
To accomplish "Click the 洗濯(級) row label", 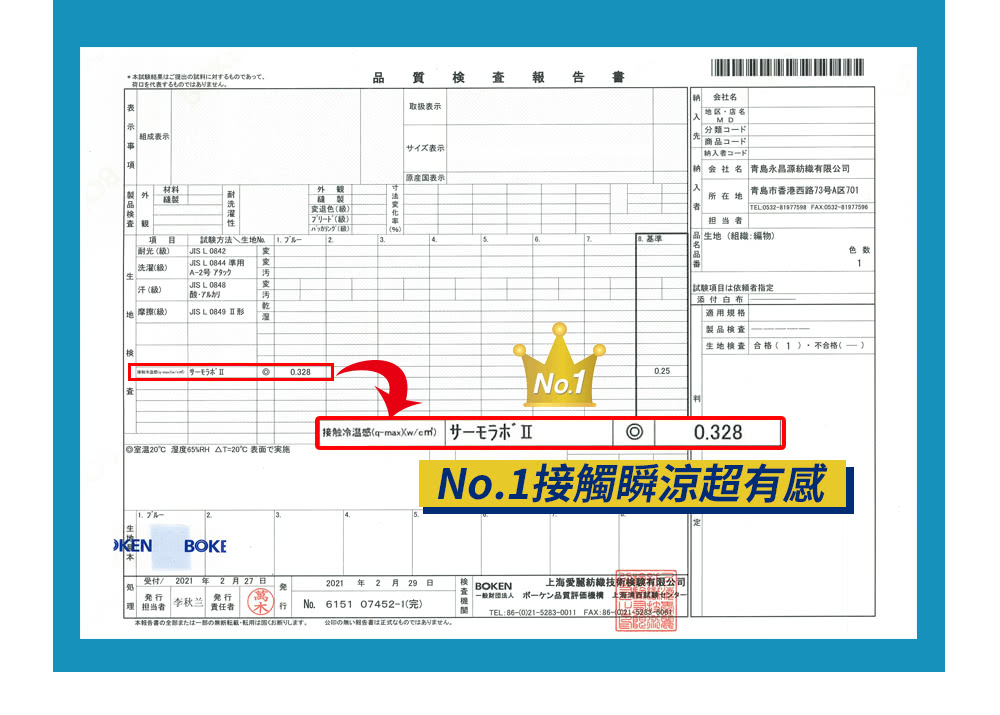I will coord(152,267).
